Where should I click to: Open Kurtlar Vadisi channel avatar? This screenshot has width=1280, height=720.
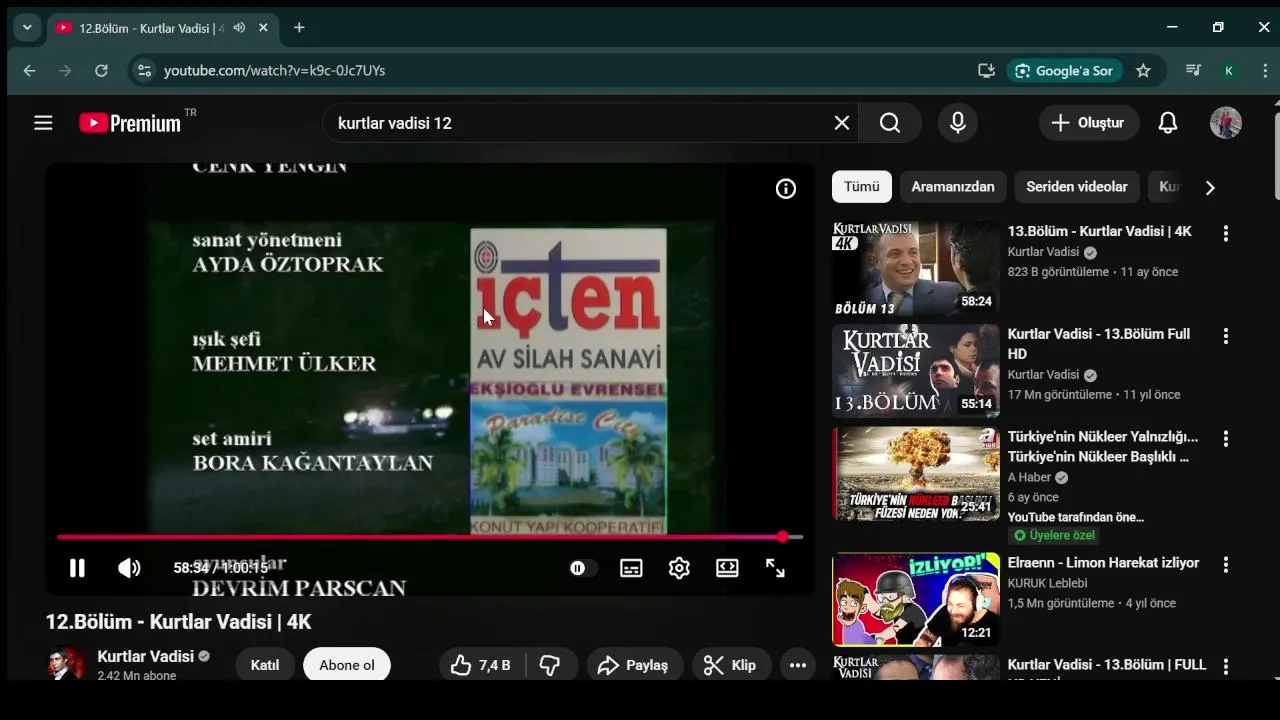pyautogui.click(x=66, y=664)
